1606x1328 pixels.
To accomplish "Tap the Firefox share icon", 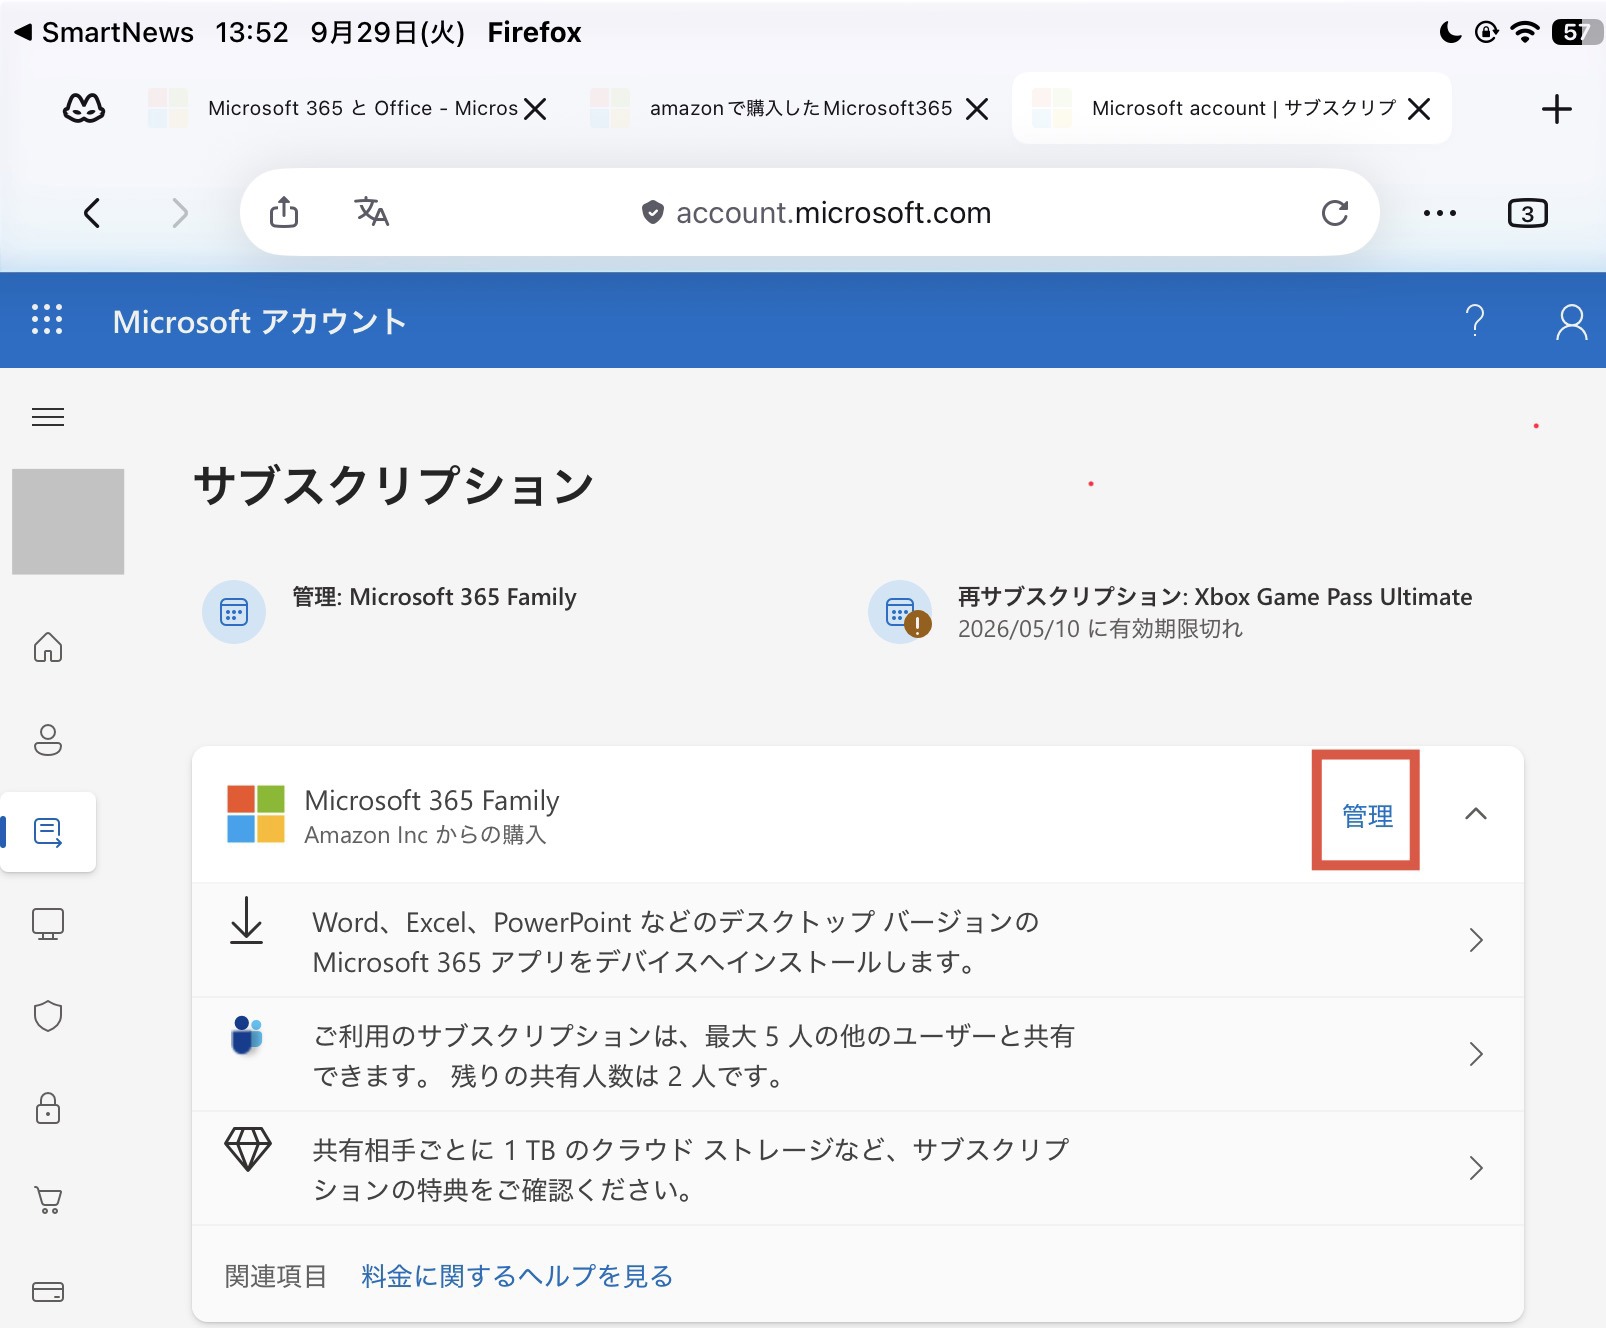I will [x=284, y=212].
